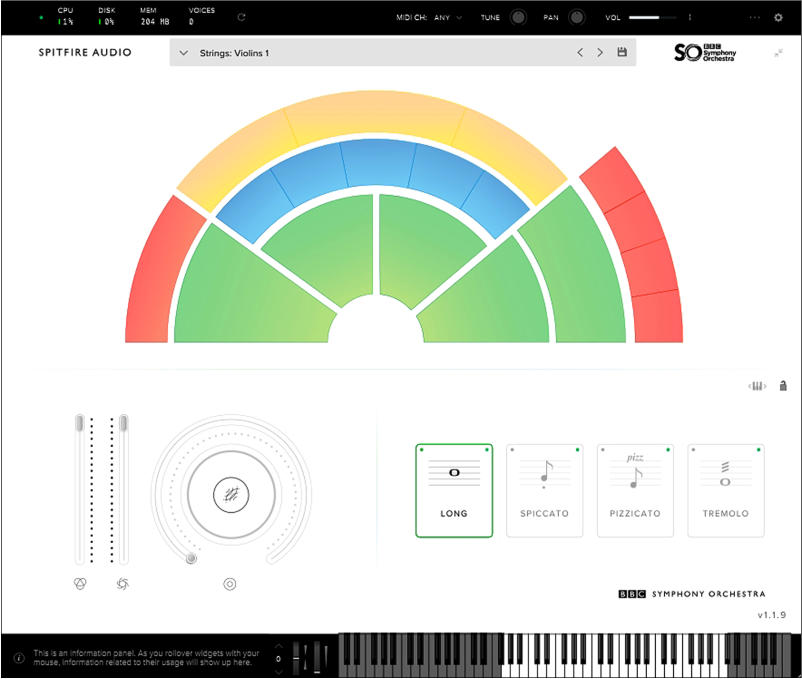Select the Spiccato articulation
The width and height of the screenshot is (802, 679).
[x=544, y=491]
